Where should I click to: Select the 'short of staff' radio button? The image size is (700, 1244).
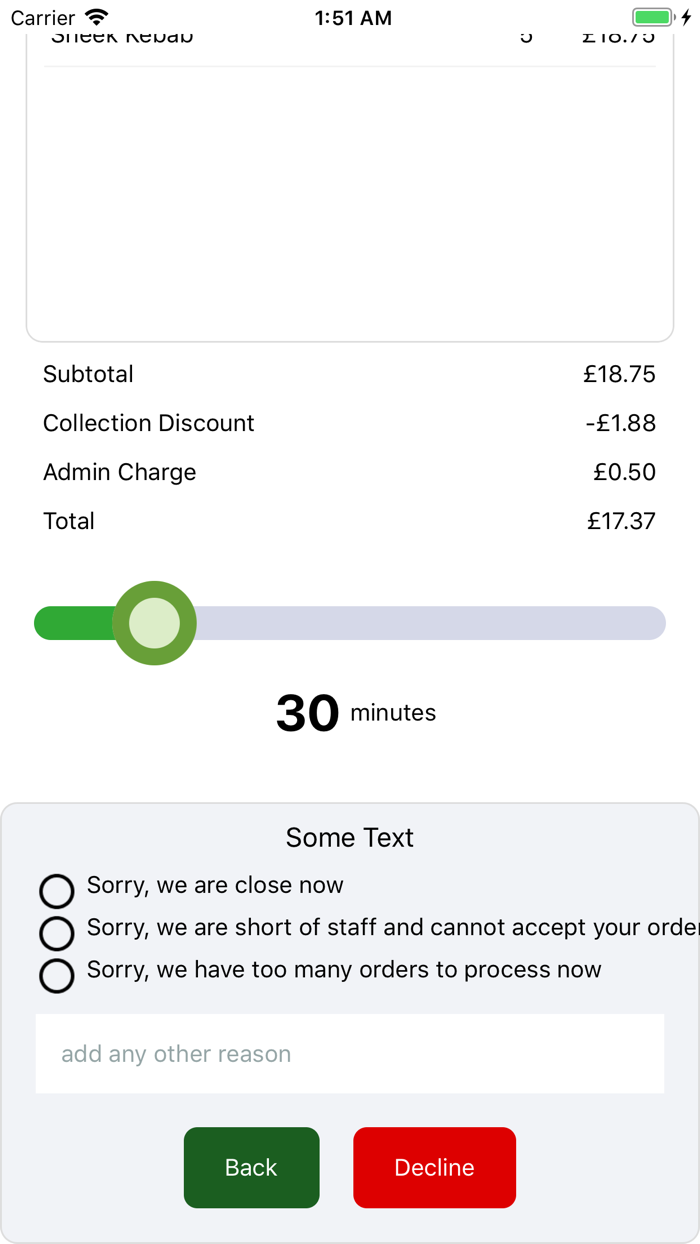pos(57,932)
